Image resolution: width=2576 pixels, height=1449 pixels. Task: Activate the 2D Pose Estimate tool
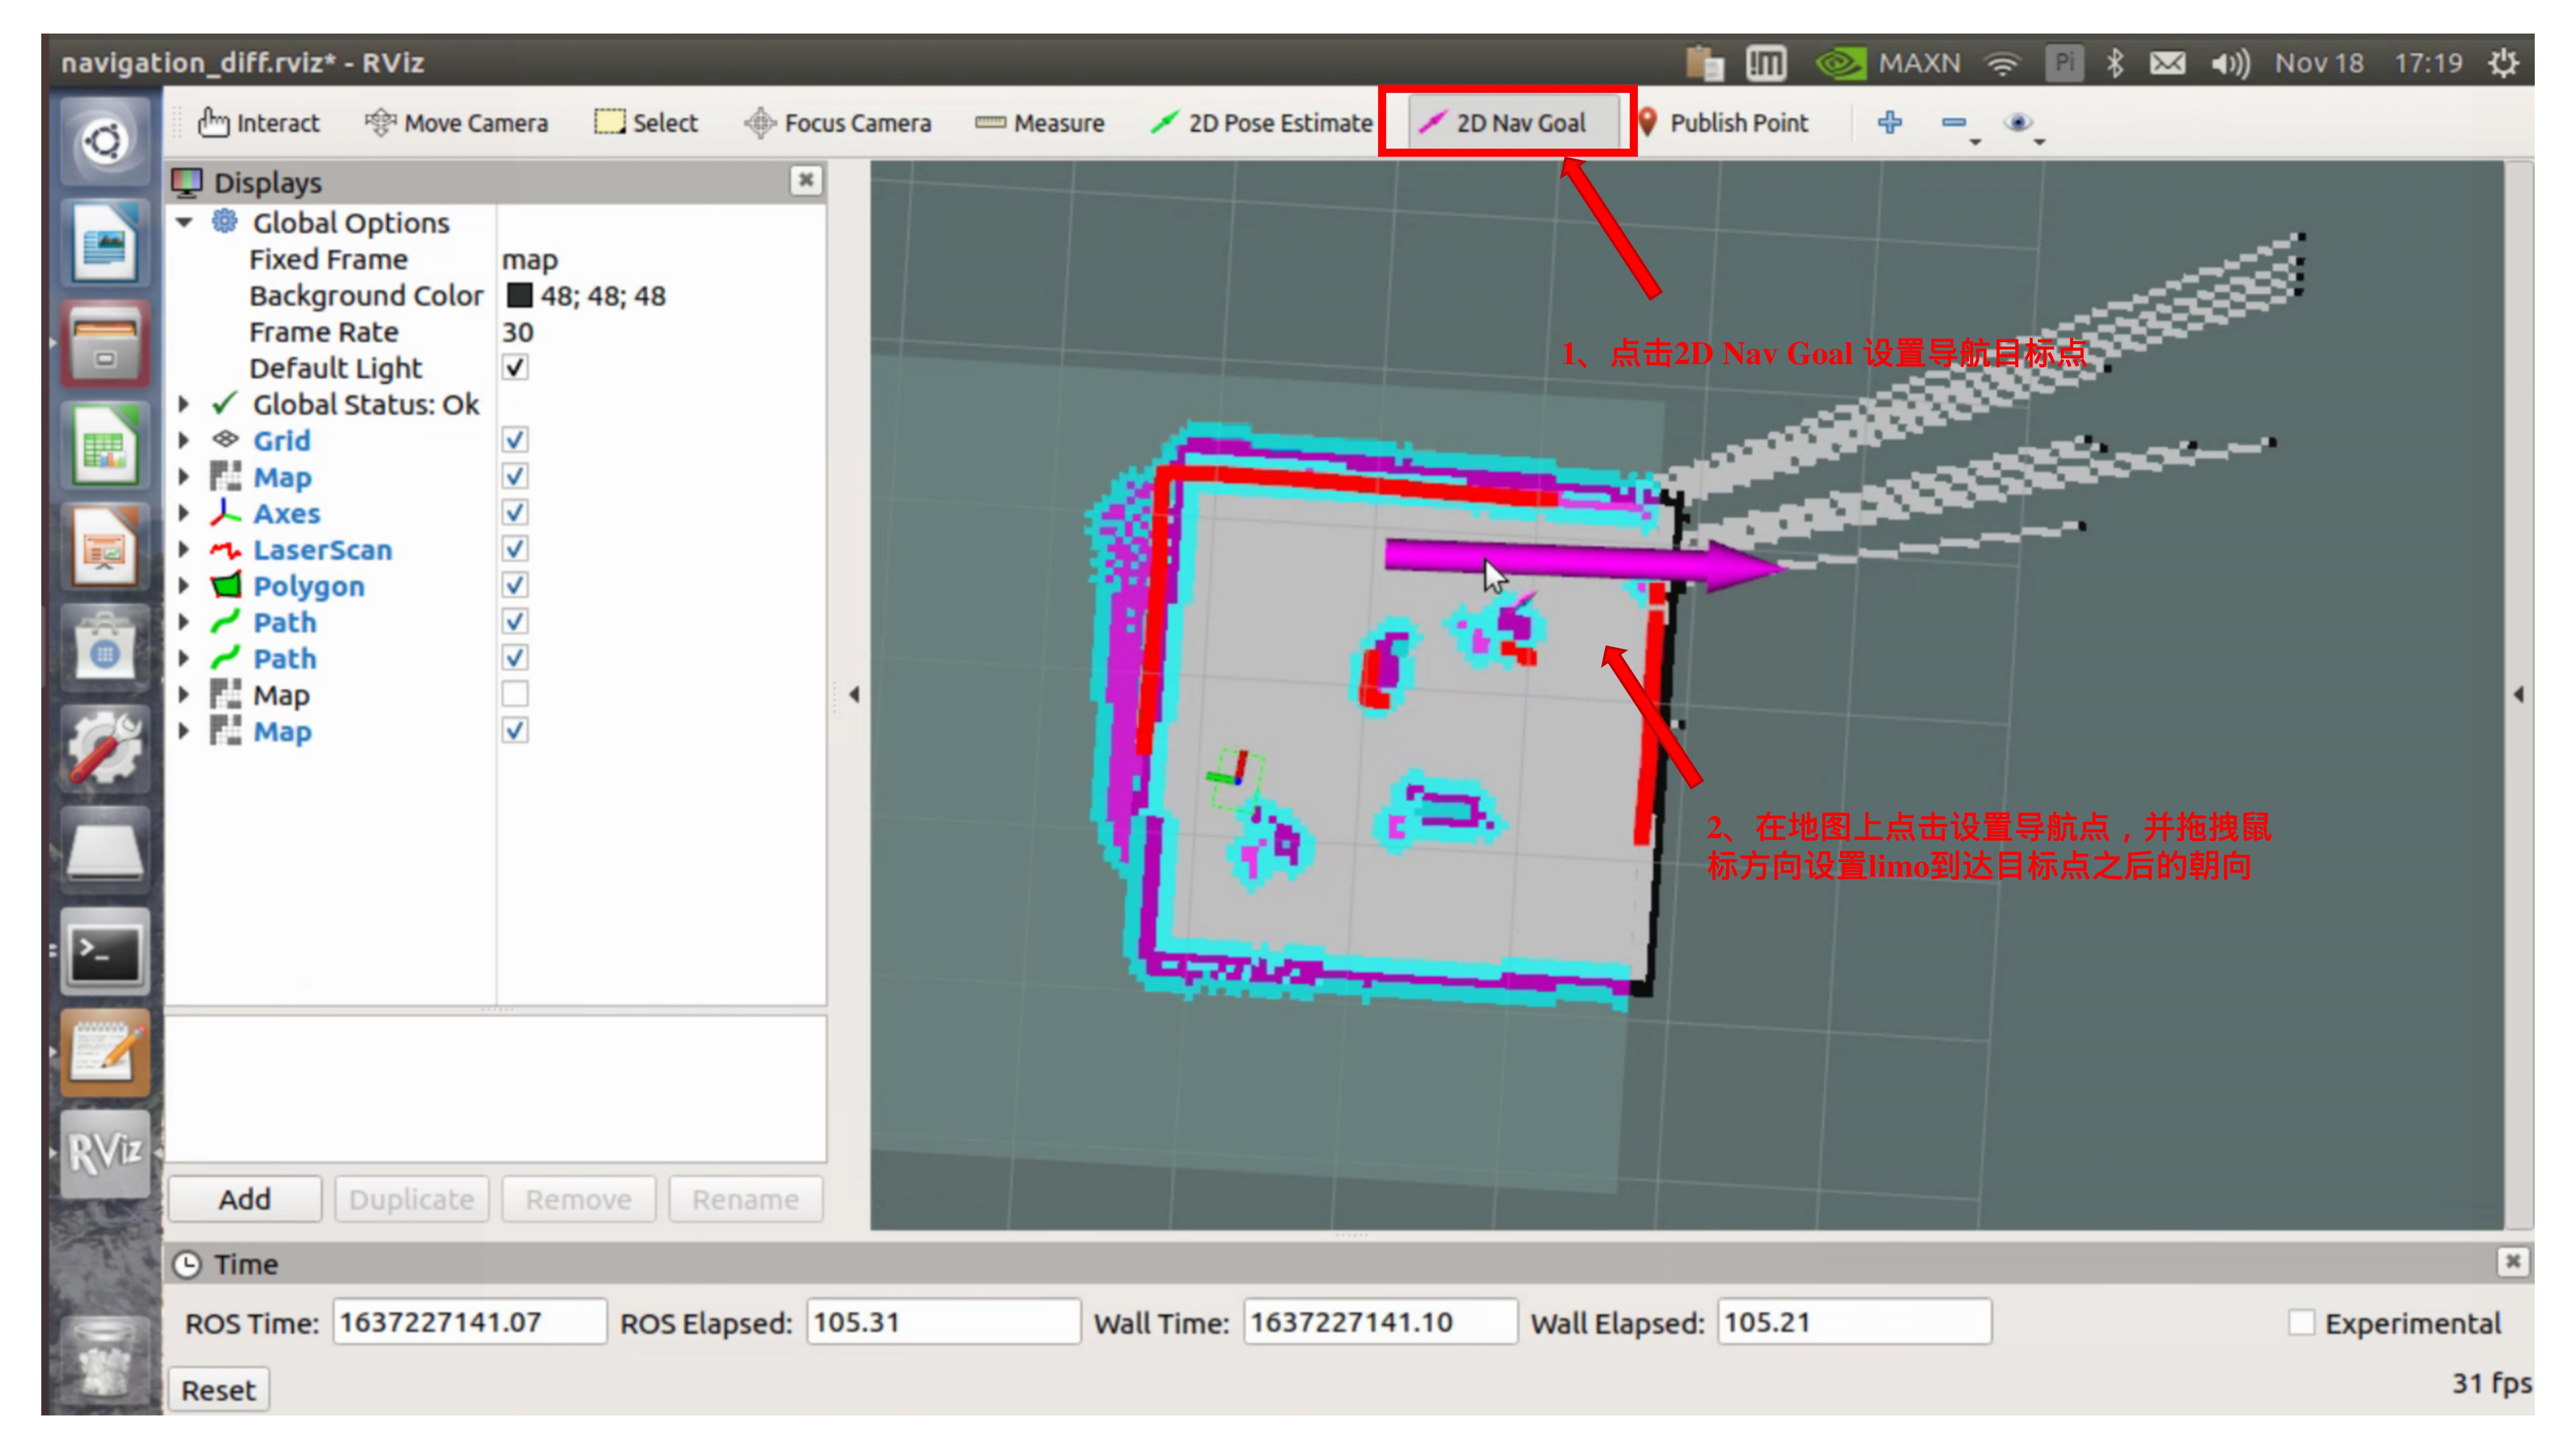[1261, 123]
